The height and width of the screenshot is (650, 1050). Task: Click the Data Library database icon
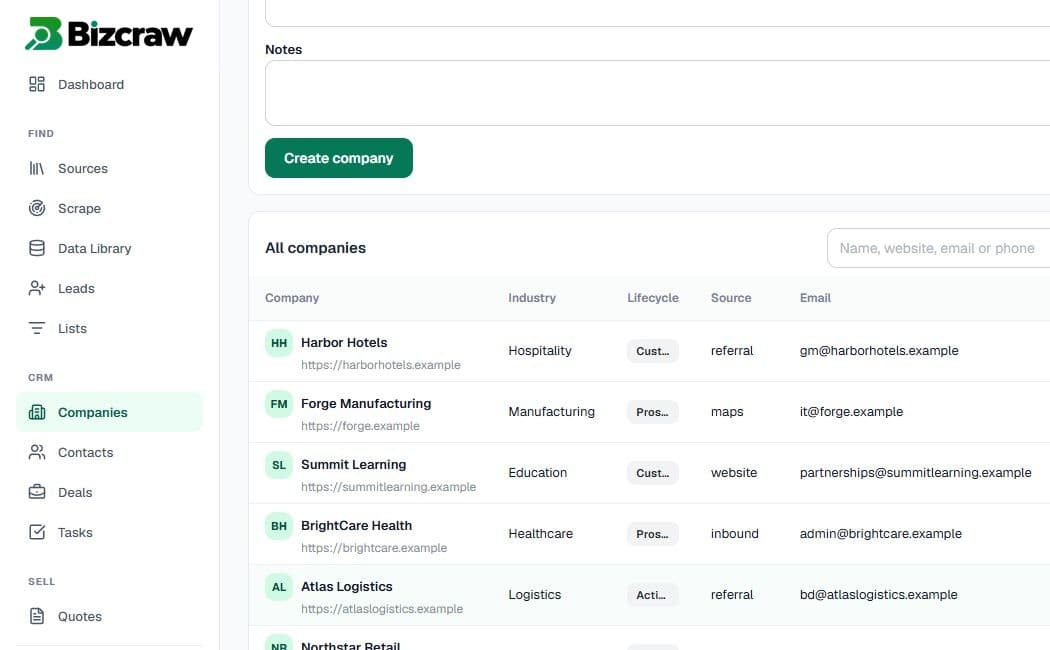(37, 248)
